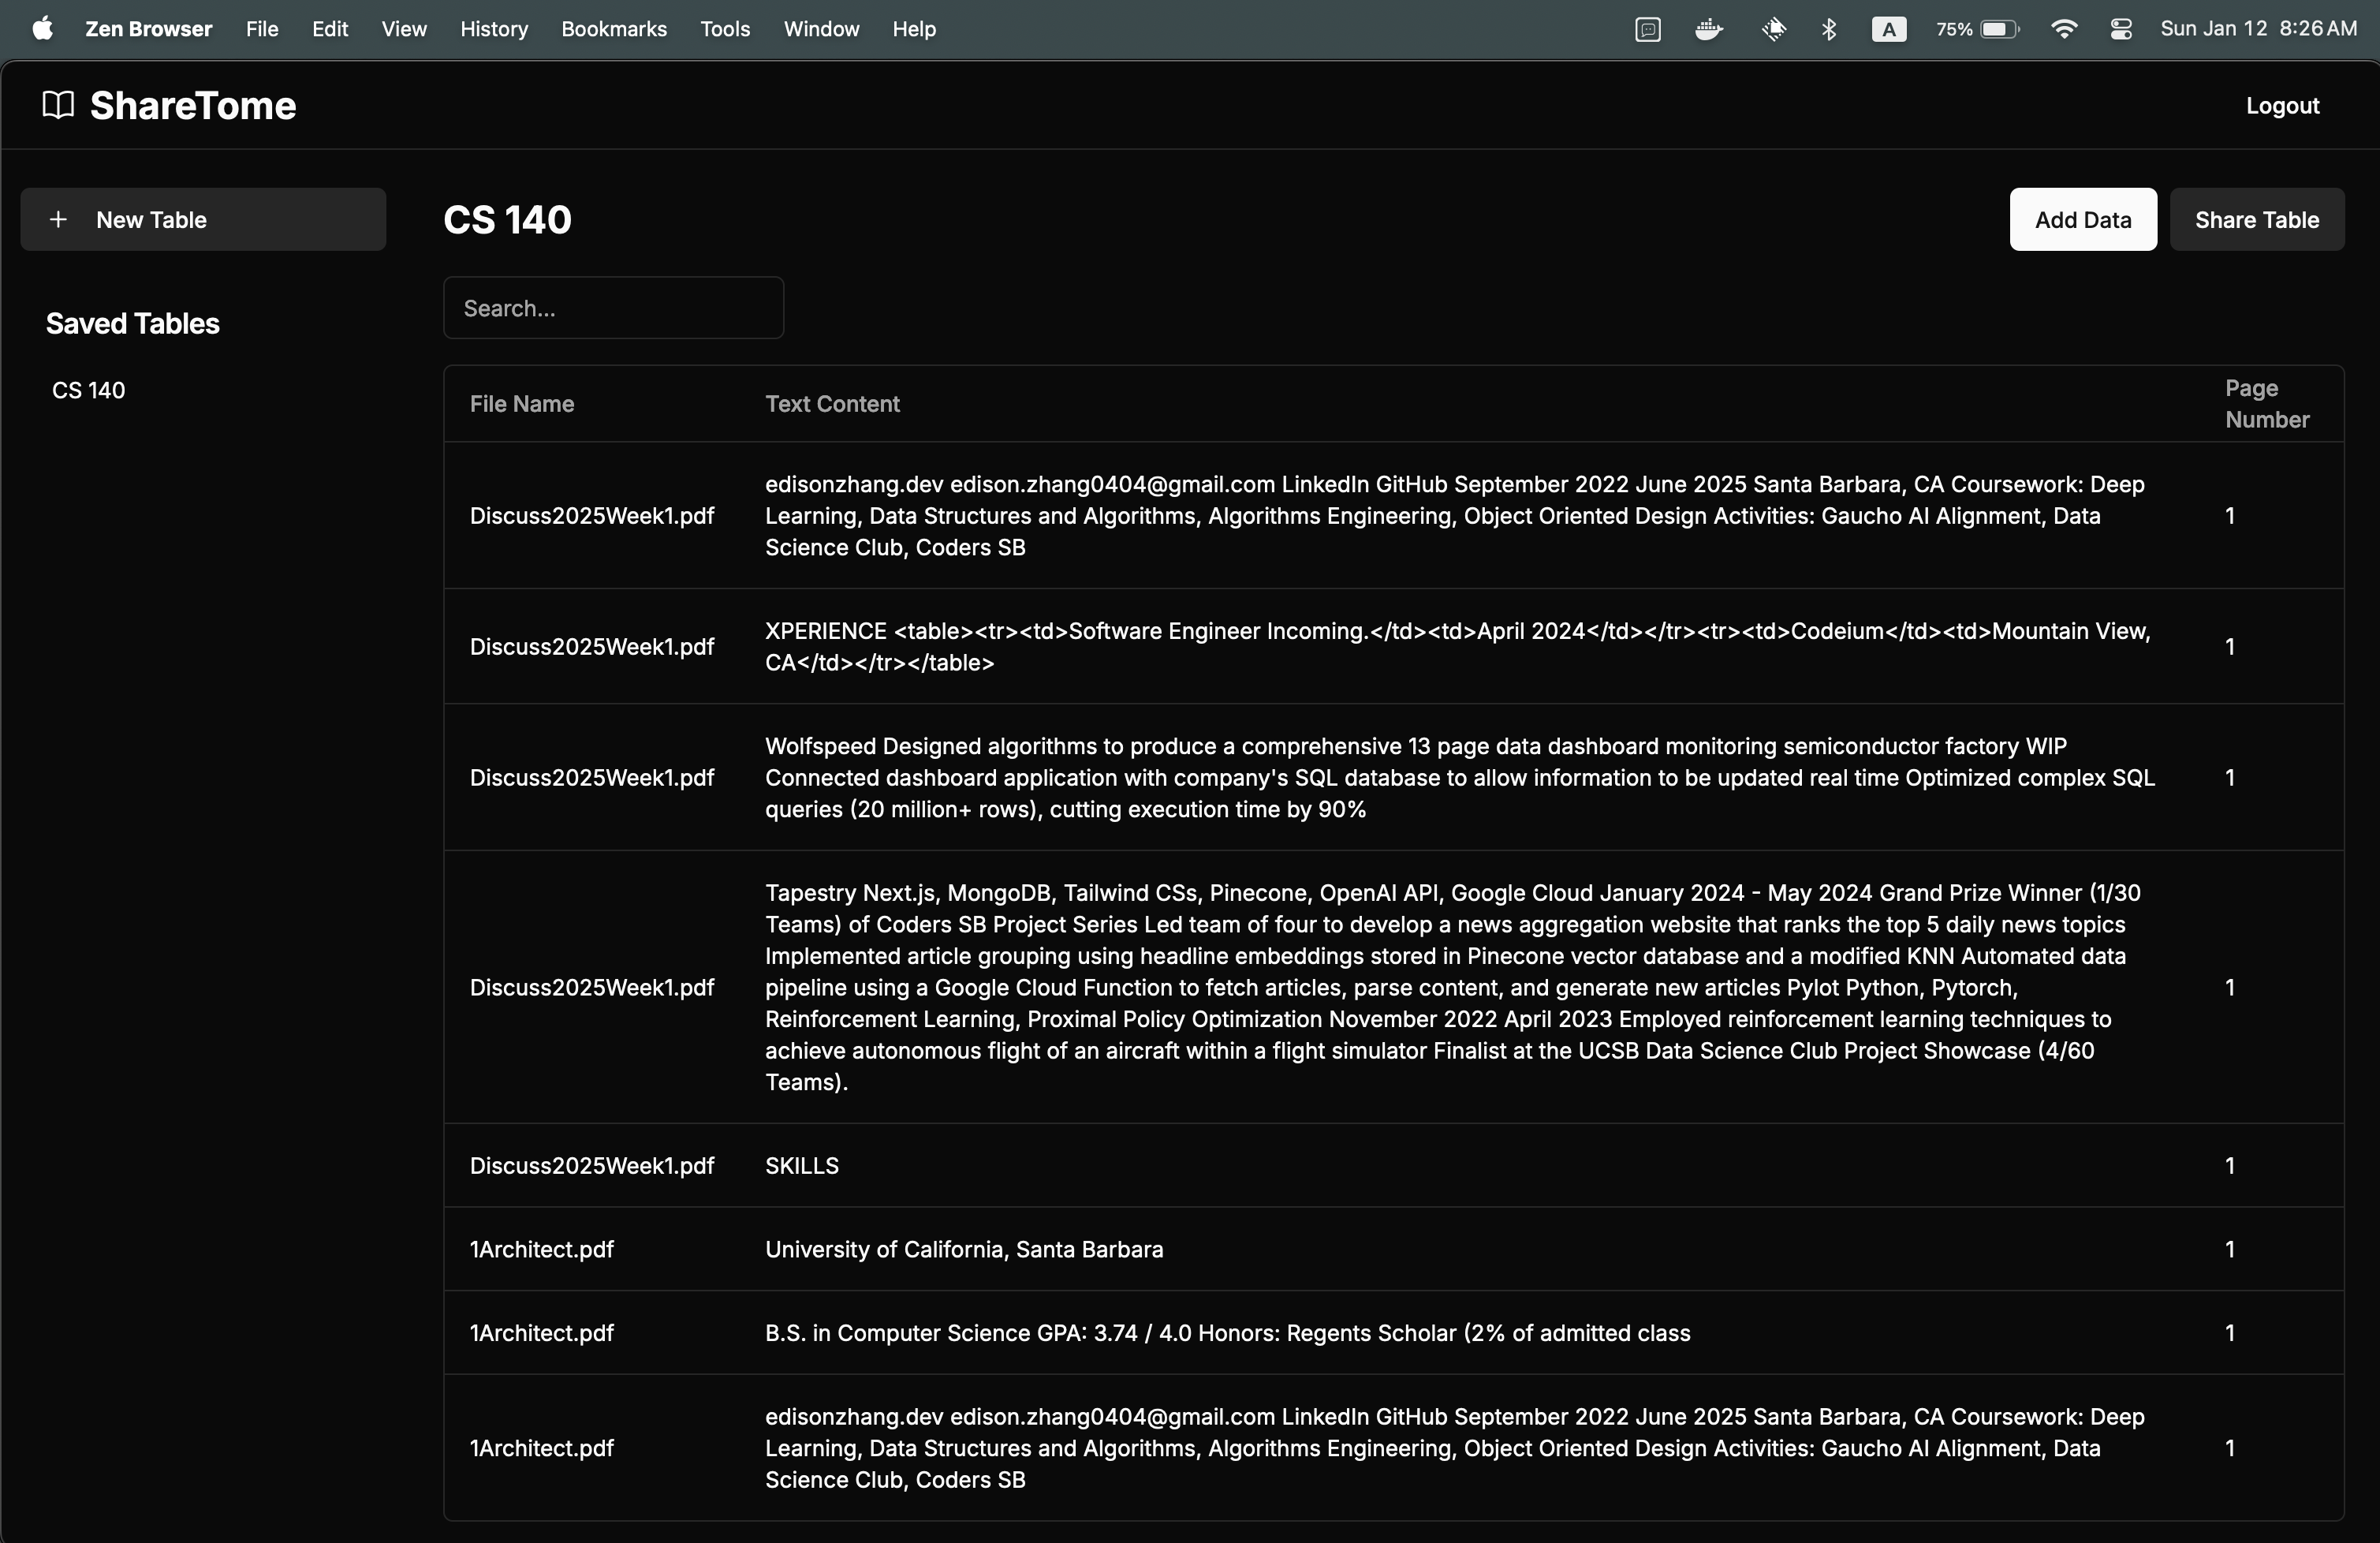Open the History menu

coord(493,29)
